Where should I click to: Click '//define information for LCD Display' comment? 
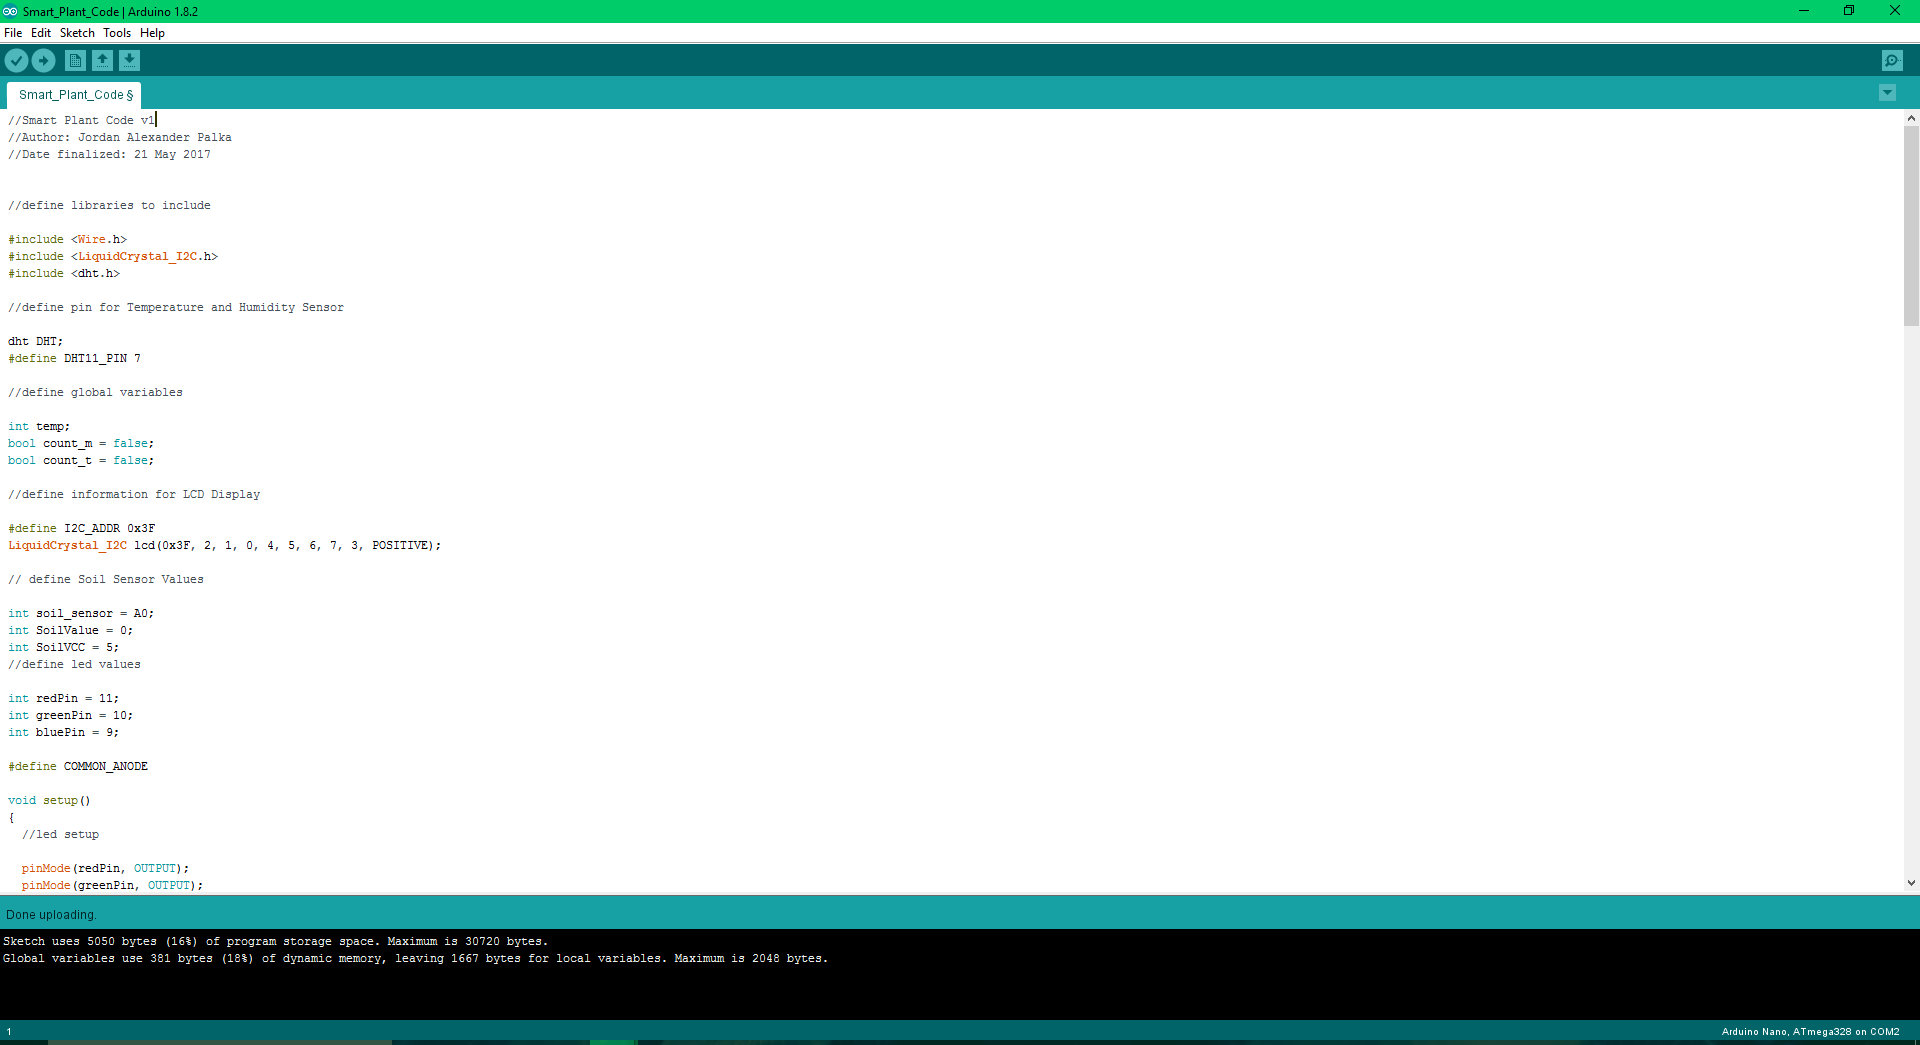tap(134, 494)
